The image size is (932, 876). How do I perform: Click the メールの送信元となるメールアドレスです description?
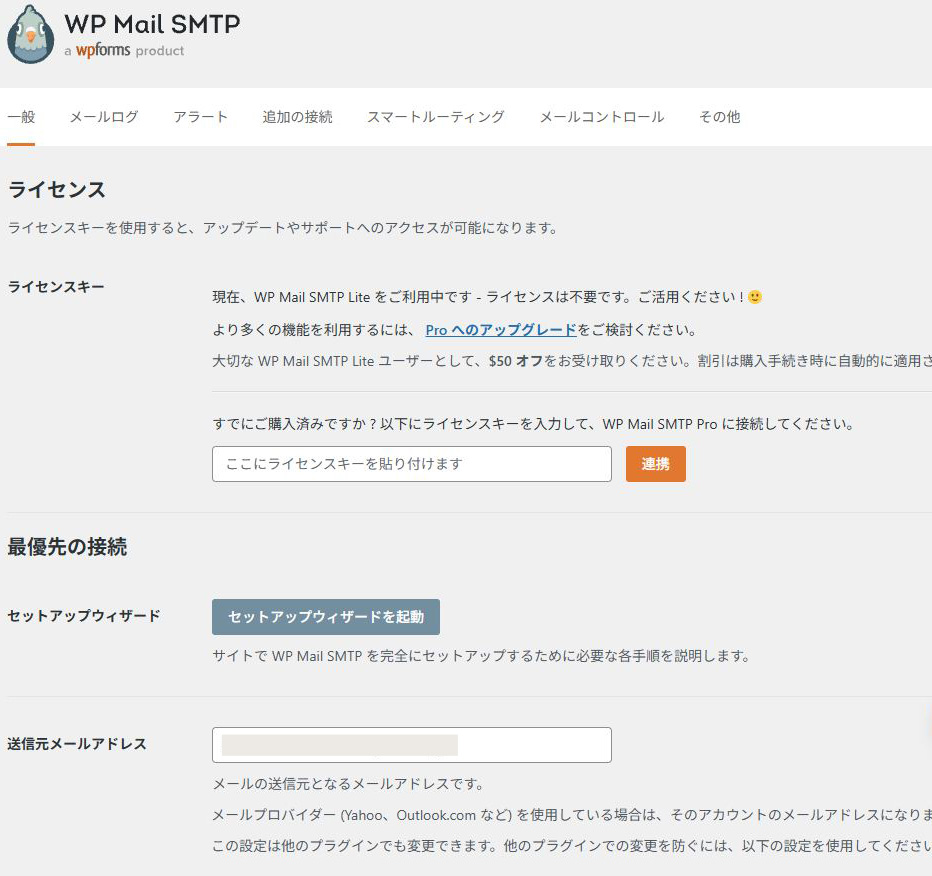point(348,784)
